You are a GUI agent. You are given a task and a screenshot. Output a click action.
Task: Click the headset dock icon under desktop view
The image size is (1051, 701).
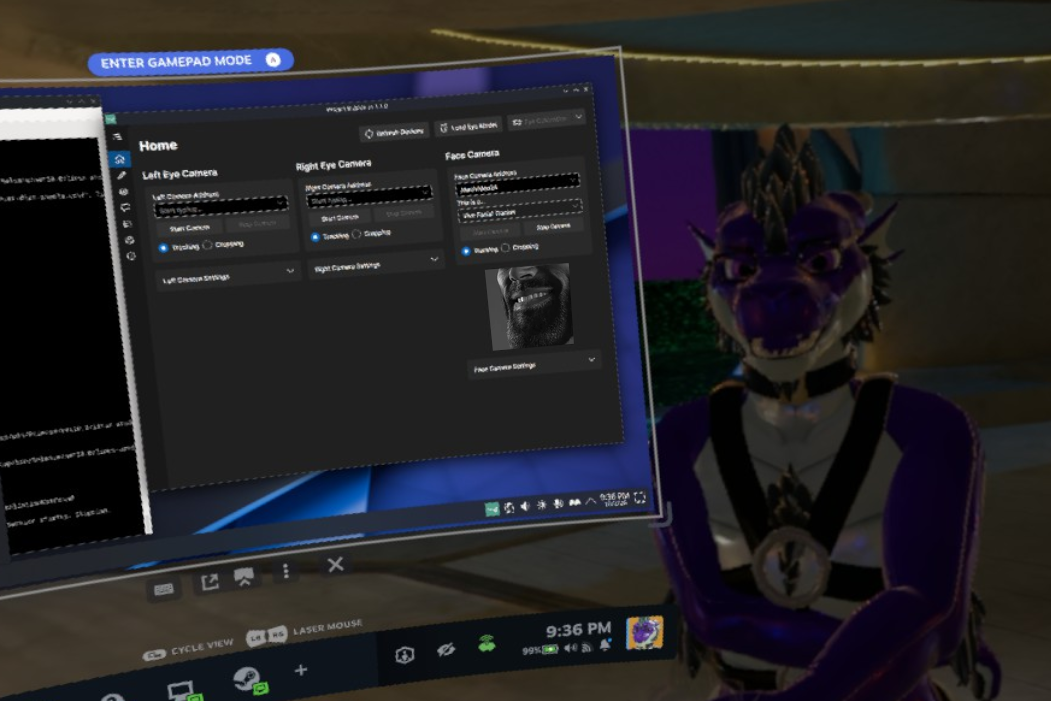[x=244, y=577]
